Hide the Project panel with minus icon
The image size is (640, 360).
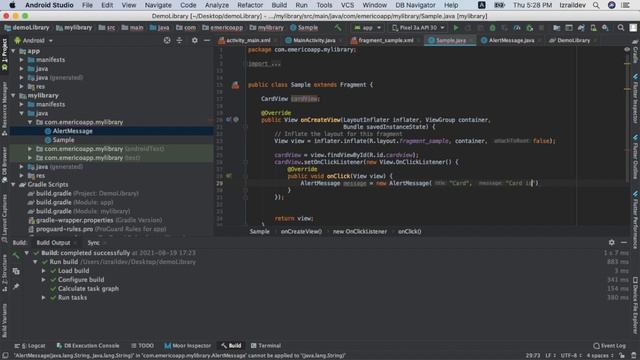pyautogui.click(x=207, y=40)
